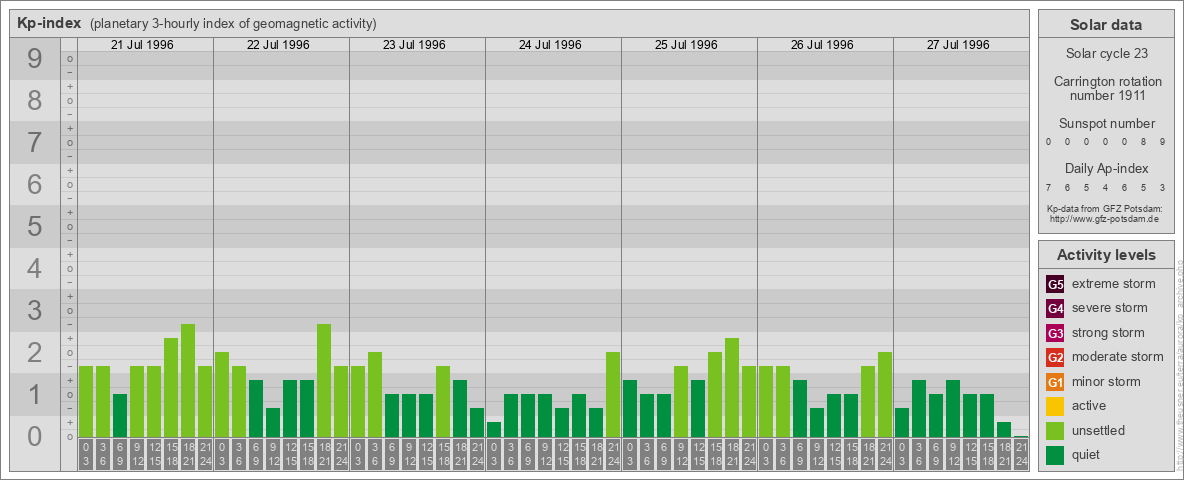Select the light green unsettled swatch
This screenshot has width=1184, height=480.
pos(1056,430)
